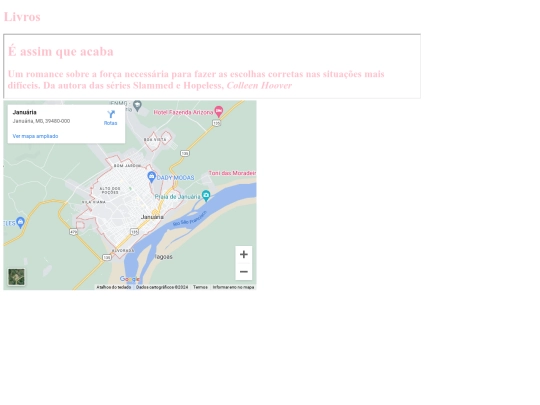Open the 'Termos' link on the map
The height and width of the screenshot is (405, 540).
coord(200,287)
